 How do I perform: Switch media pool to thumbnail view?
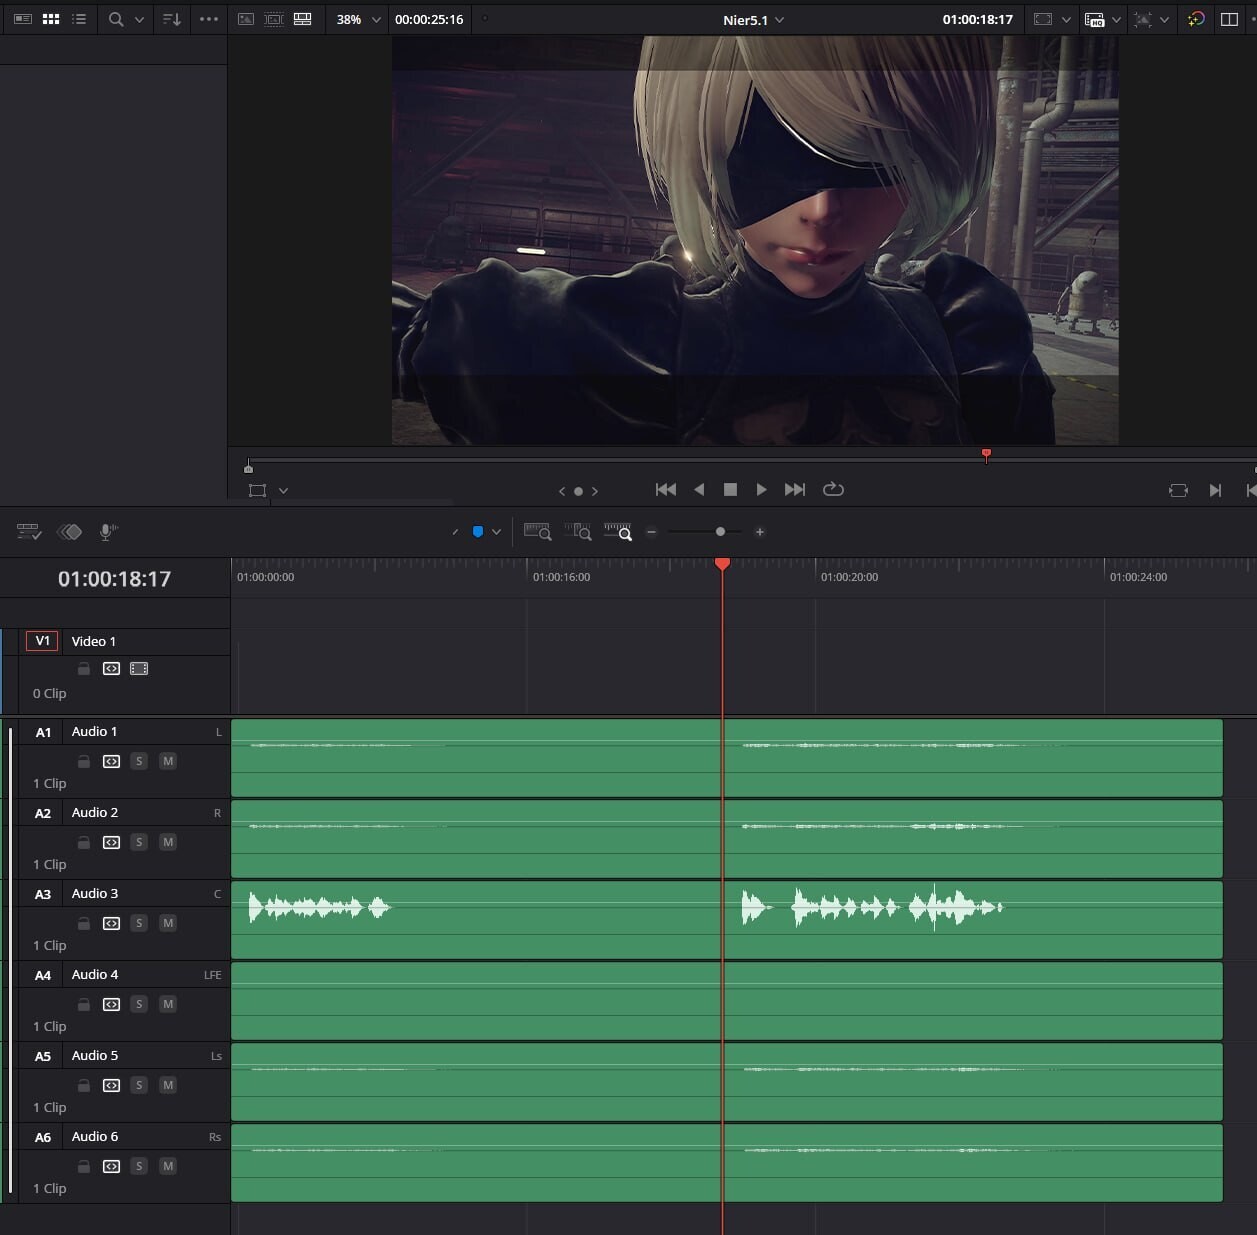coord(51,19)
